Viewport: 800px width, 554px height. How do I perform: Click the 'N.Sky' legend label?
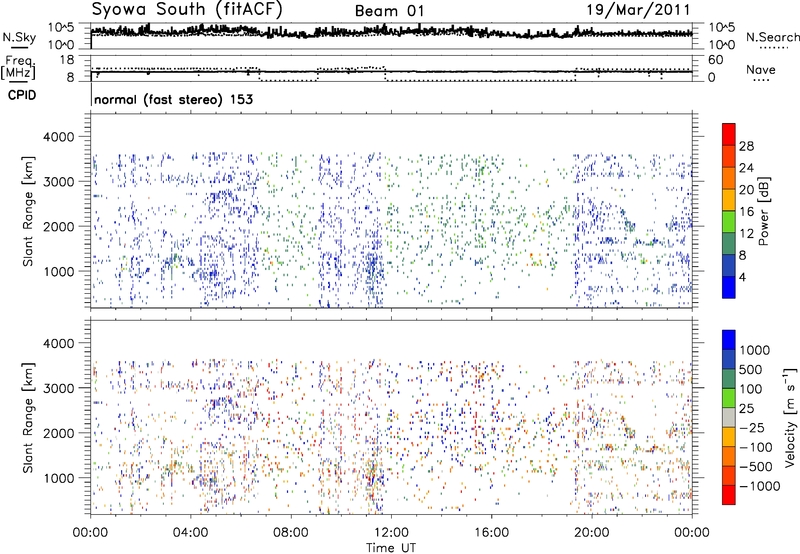pyautogui.click(x=19, y=38)
